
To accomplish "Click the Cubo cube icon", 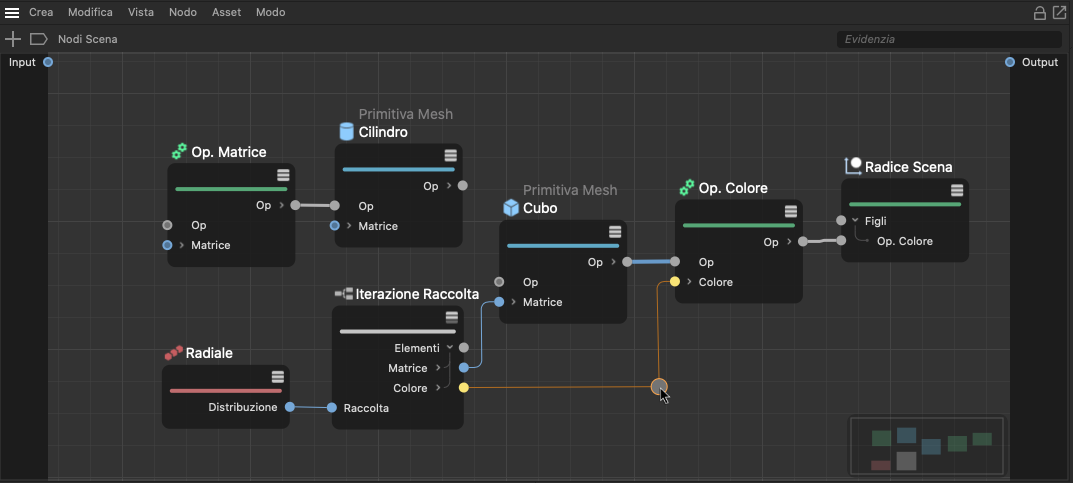I will (511, 207).
